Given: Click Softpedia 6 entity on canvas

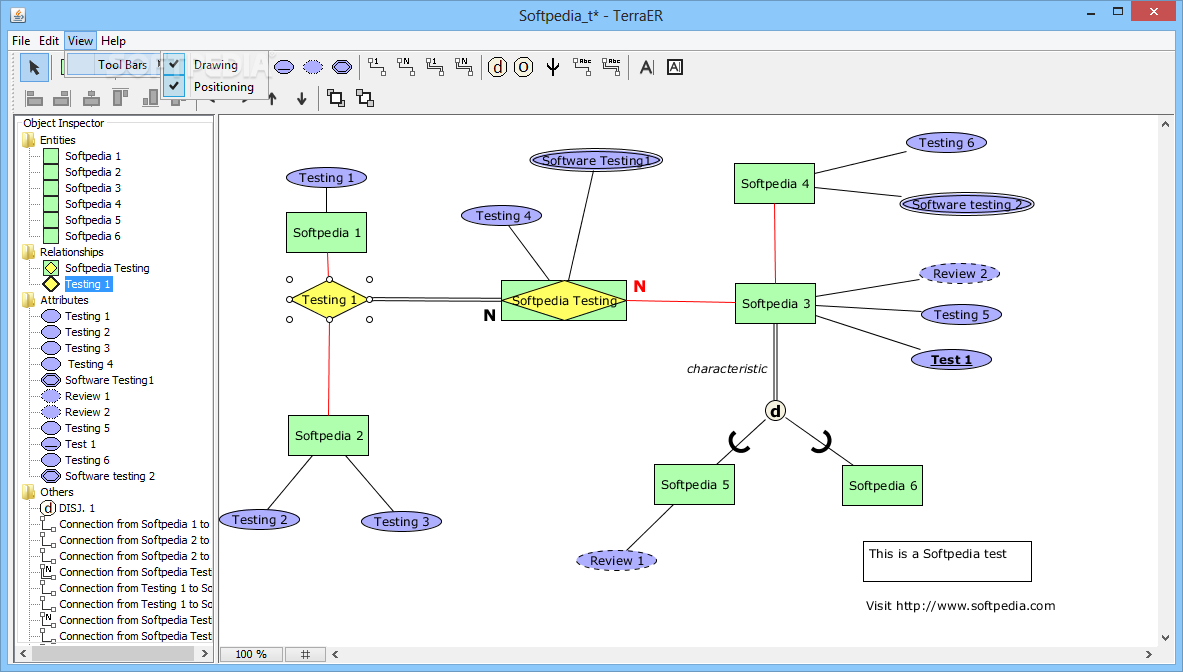Looking at the screenshot, I should pos(883,485).
